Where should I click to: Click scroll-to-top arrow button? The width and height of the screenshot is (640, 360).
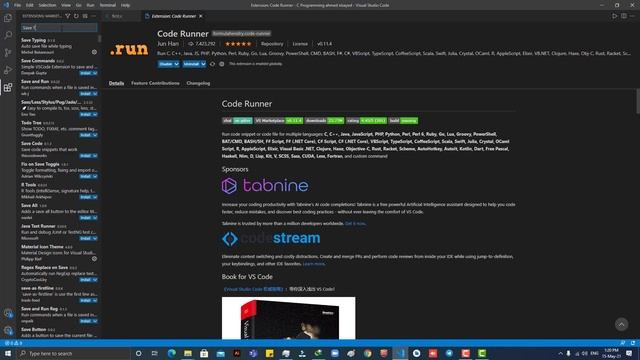click(621, 324)
